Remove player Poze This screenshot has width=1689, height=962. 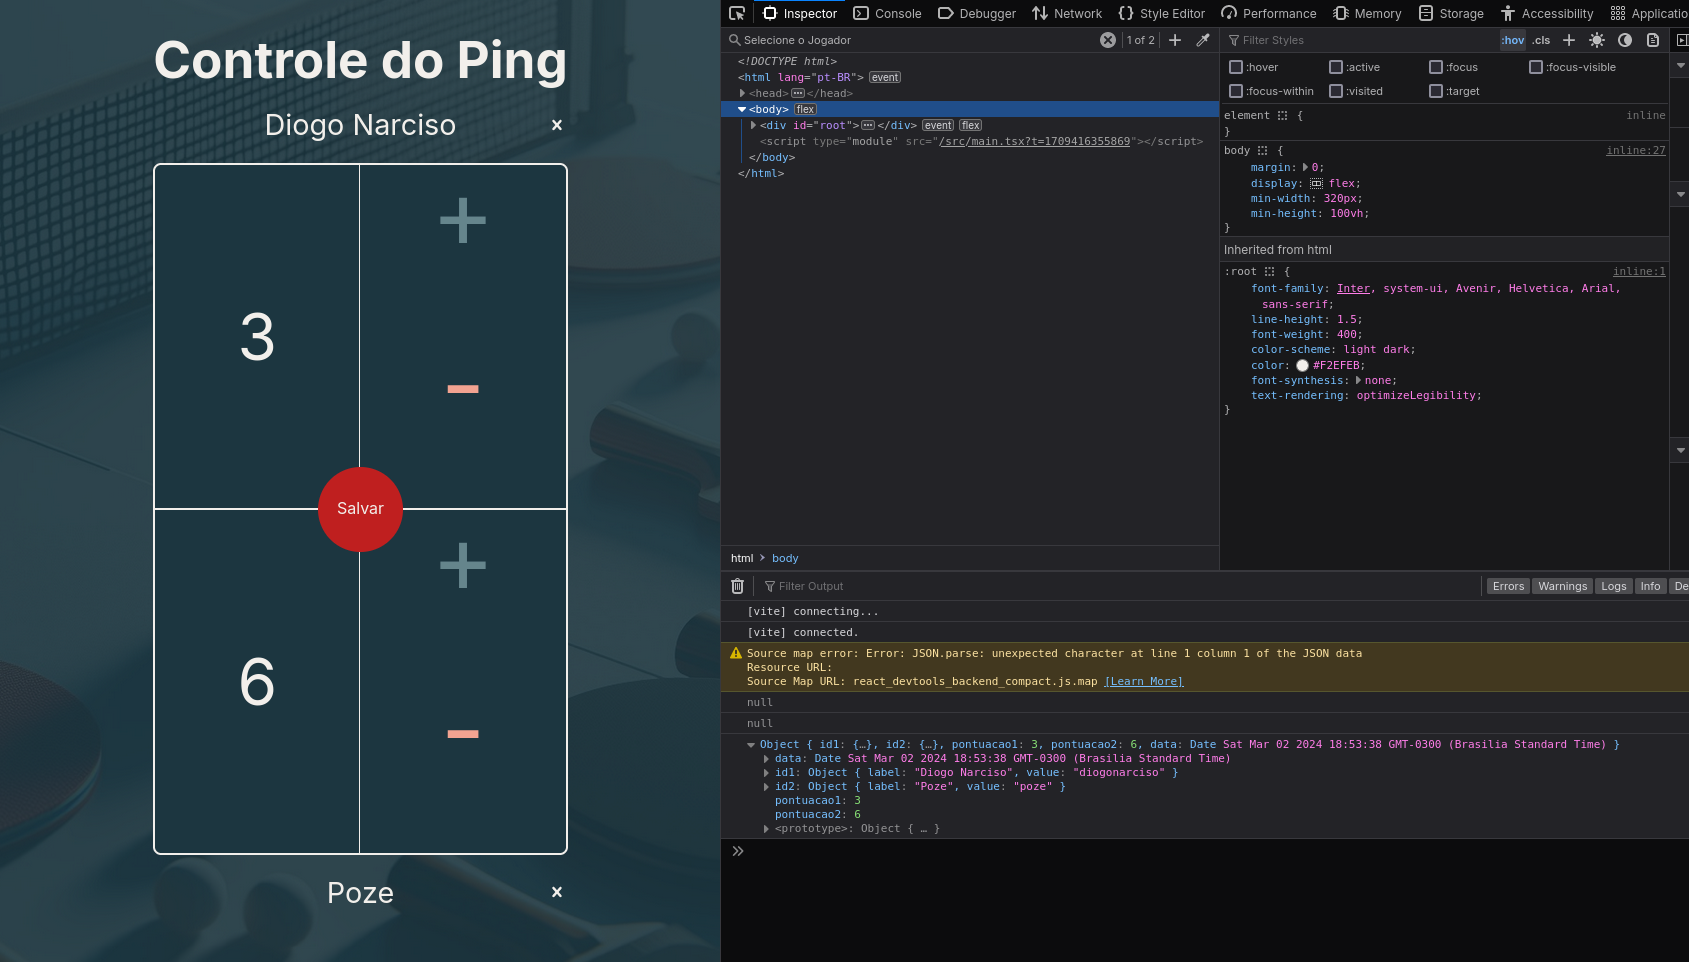point(557,892)
